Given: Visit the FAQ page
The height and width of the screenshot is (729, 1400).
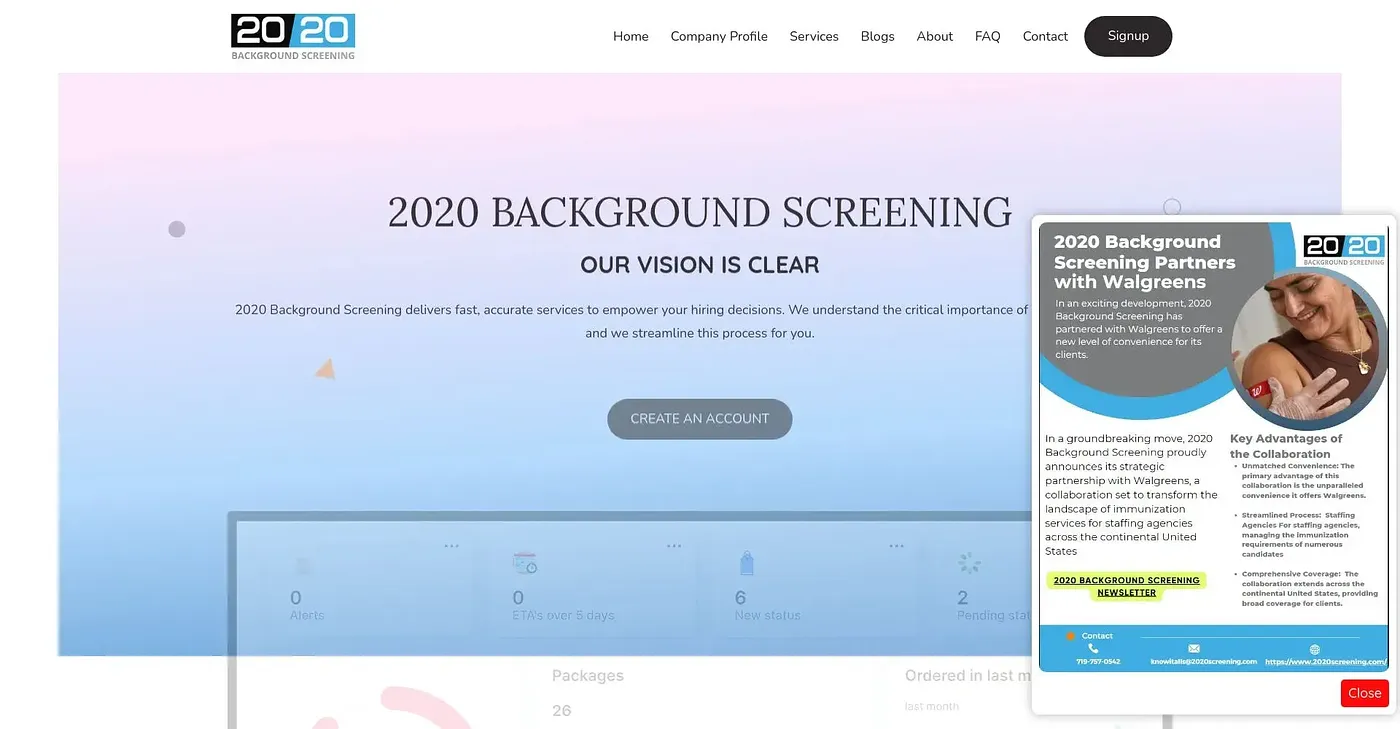Looking at the screenshot, I should click(x=988, y=36).
